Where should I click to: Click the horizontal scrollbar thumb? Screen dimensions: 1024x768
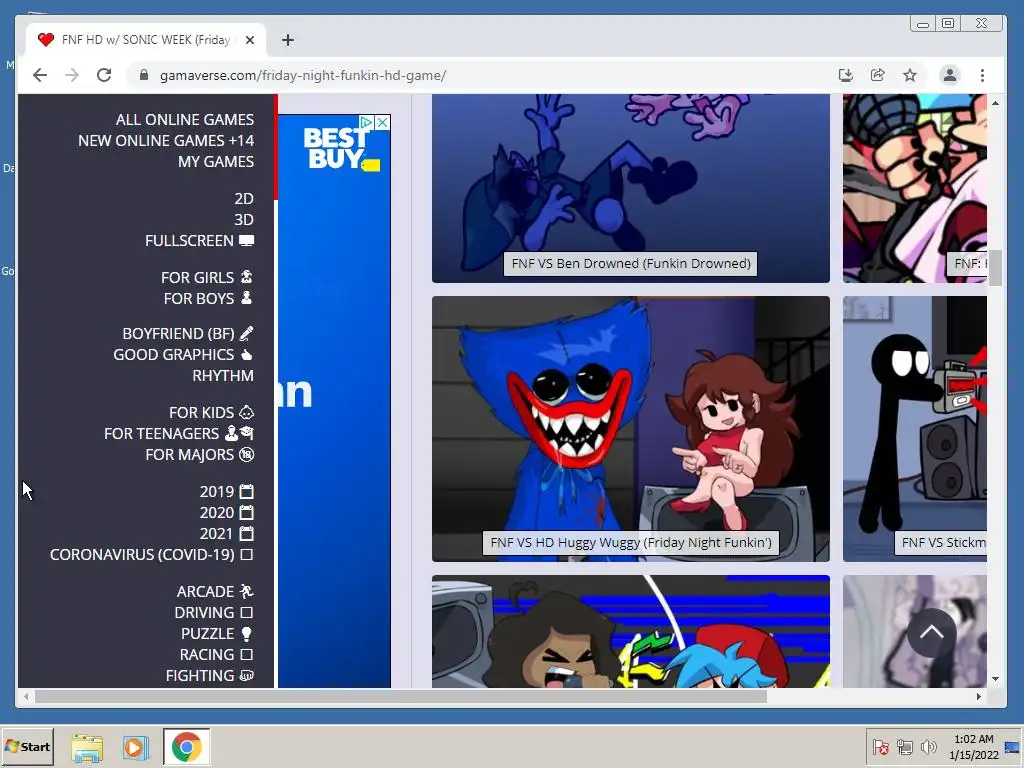pos(401,696)
